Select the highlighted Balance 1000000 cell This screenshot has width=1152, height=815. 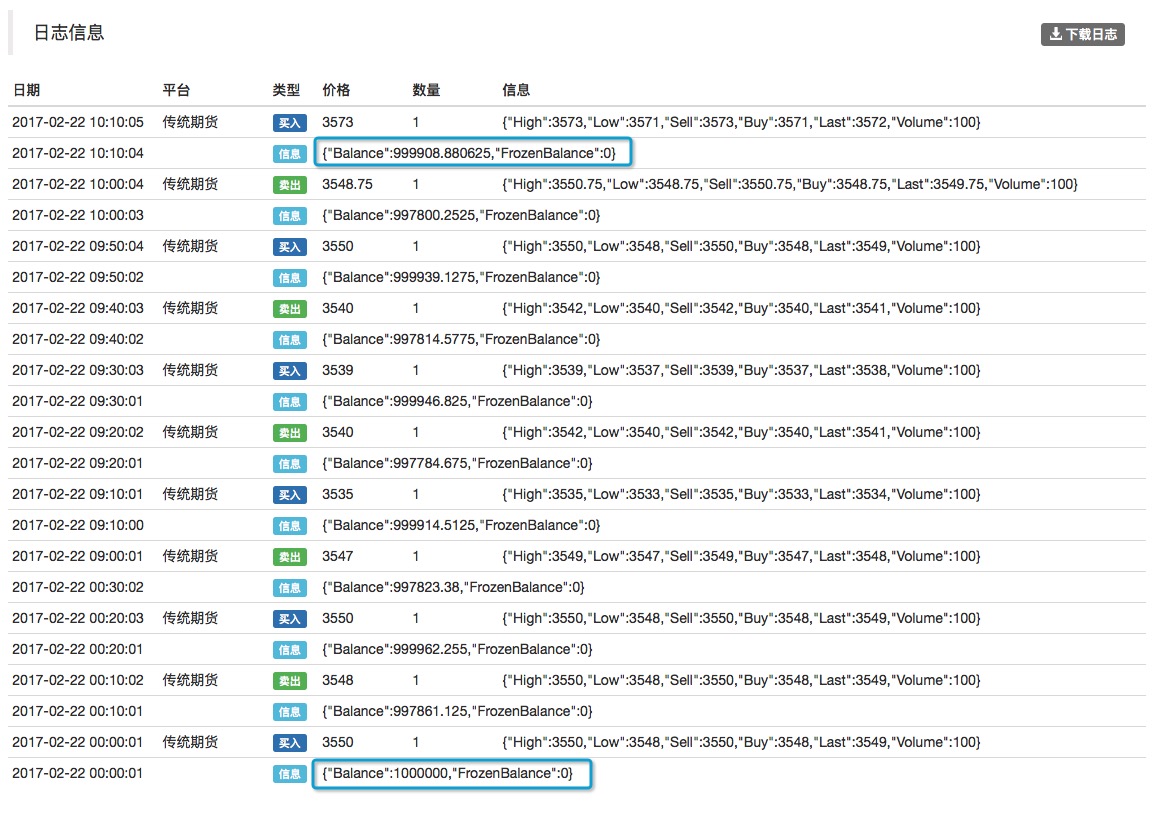point(452,773)
